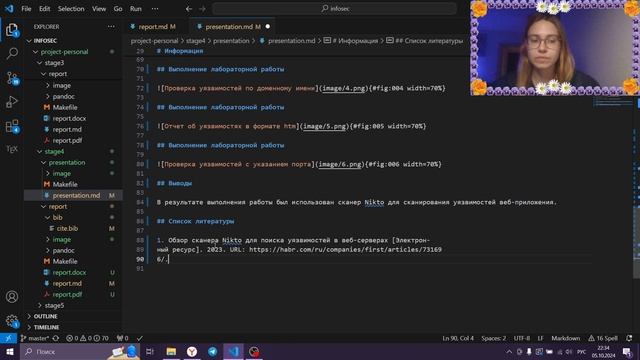Open the Go menu
Viewport: 640px width, 360px height.
click(x=118, y=9)
